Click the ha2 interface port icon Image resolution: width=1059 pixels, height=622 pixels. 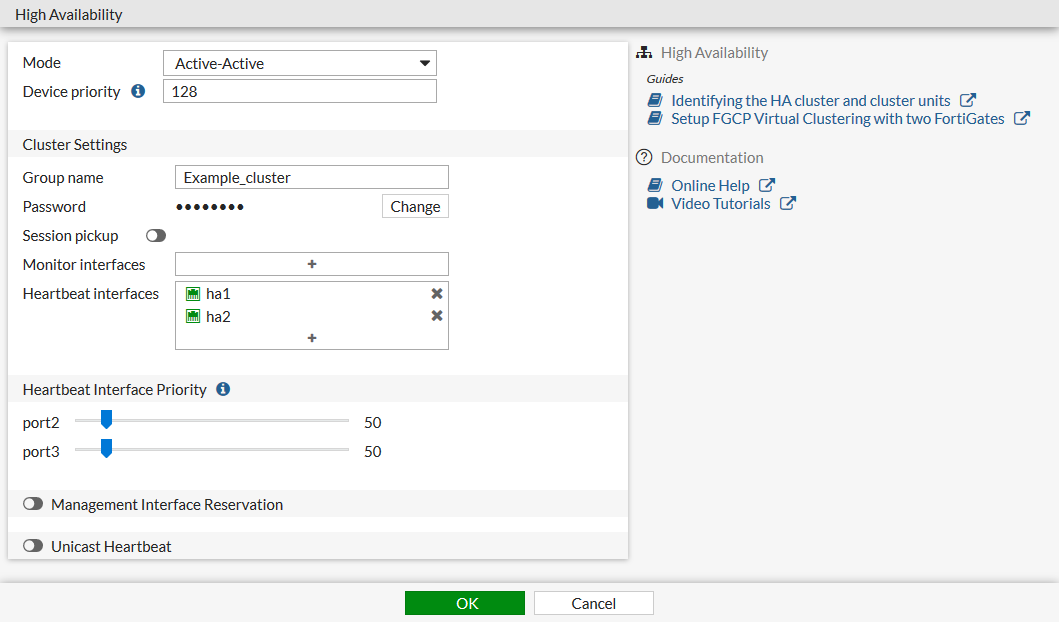194,316
